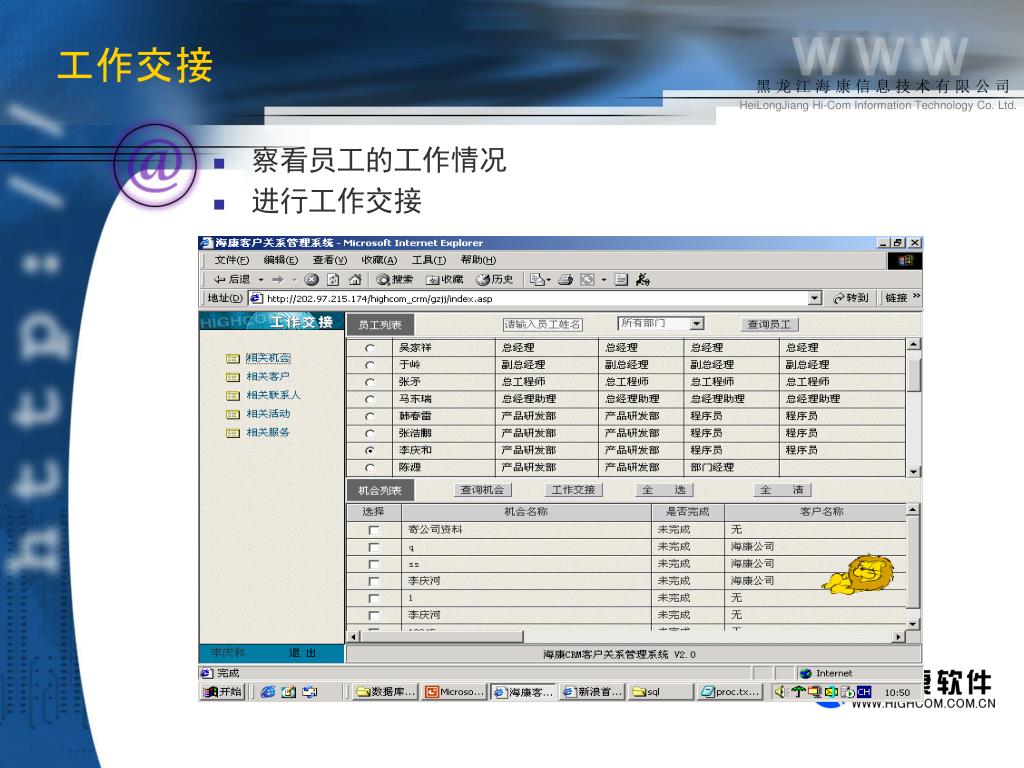Click the 转到 Go button
The width and height of the screenshot is (1024, 768).
(851, 298)
